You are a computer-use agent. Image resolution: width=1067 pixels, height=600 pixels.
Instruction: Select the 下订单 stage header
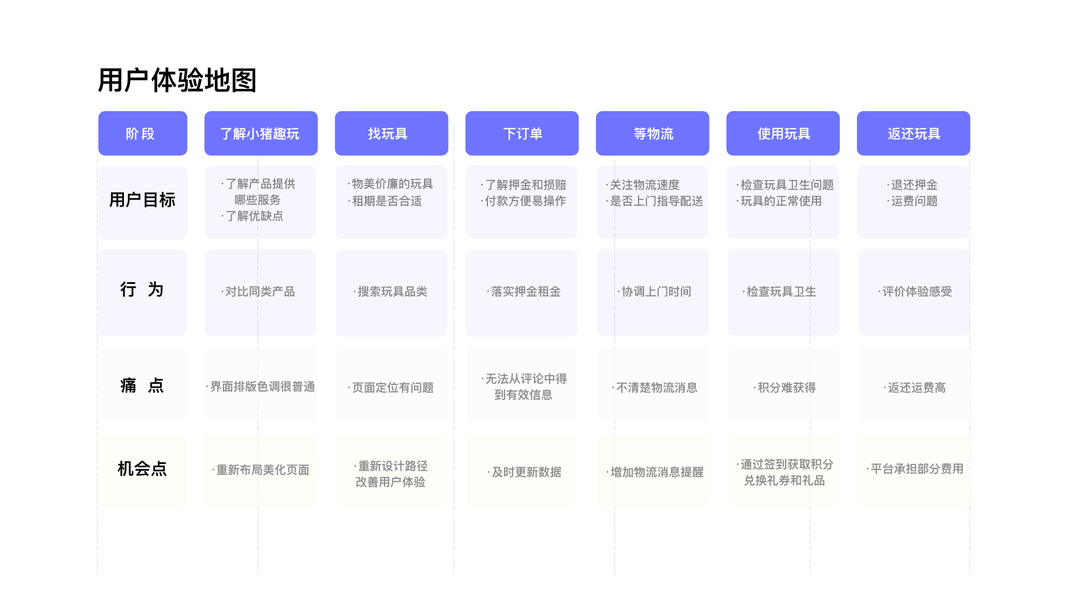pyautogui.click(x=522, y=133)
